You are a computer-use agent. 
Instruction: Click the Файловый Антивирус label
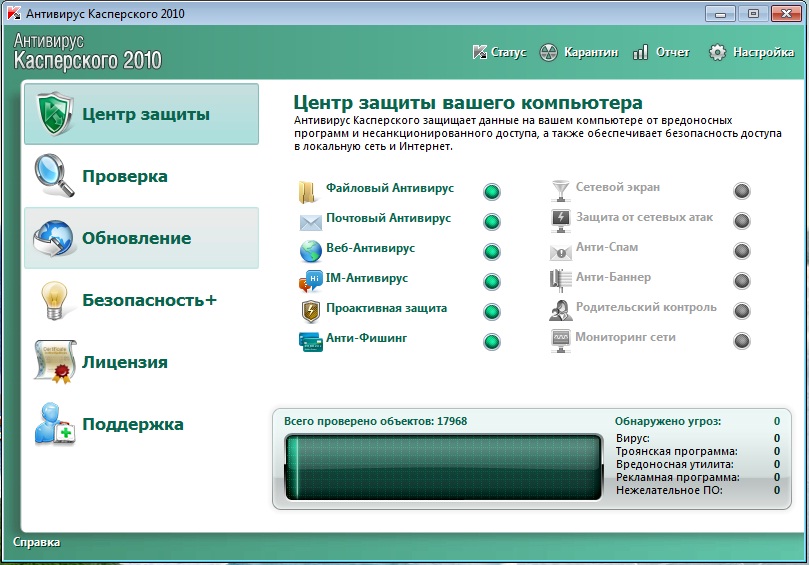[390, 188]
